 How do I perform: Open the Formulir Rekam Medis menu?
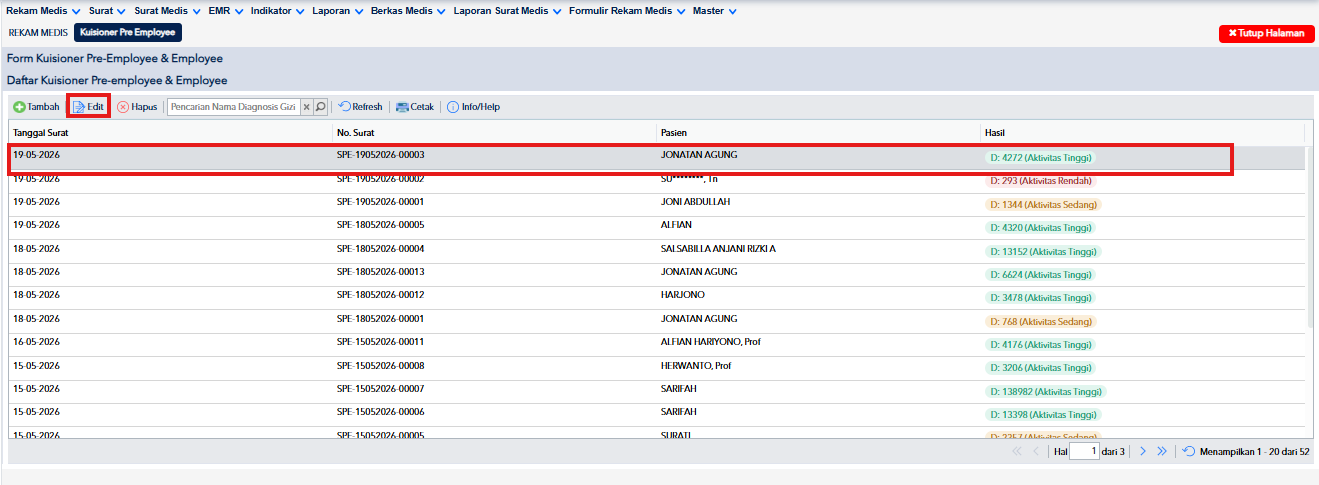pyautogui.click(x=629, y=11)
